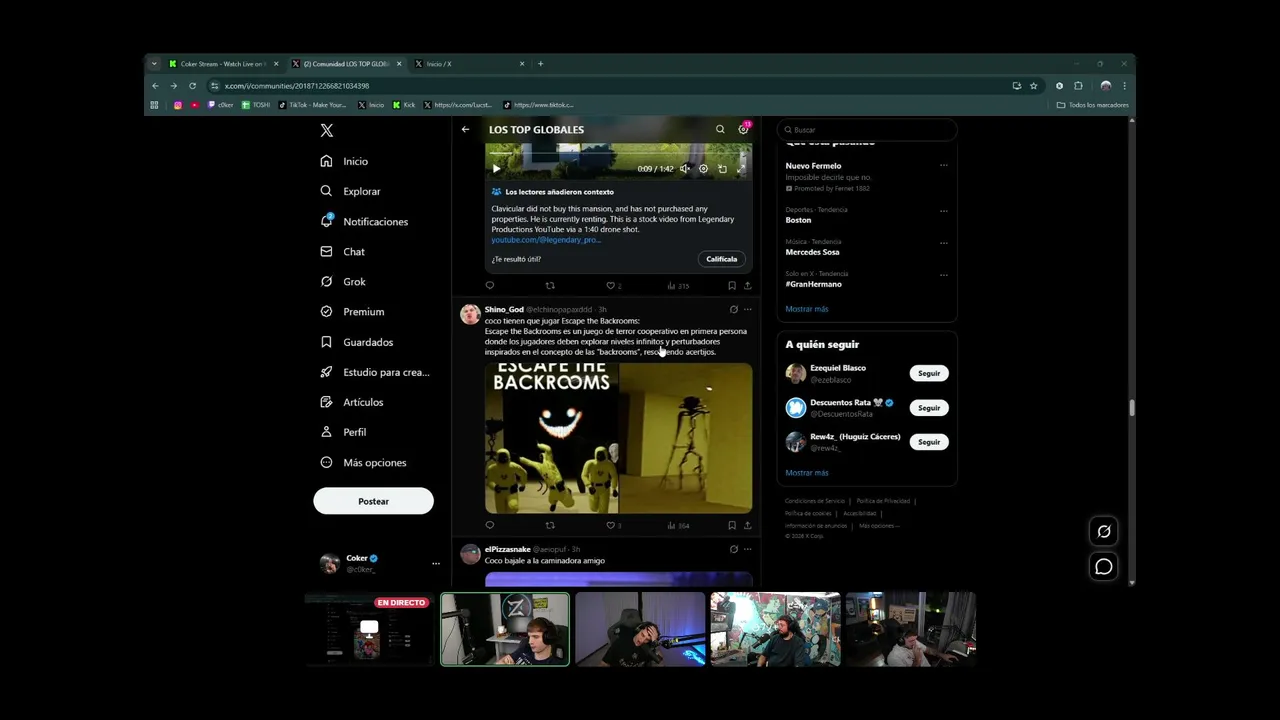Open Artículos in the sidebar
This screenshot has height=720, width=1280.
pyautogui.click(x=352, y=402)
